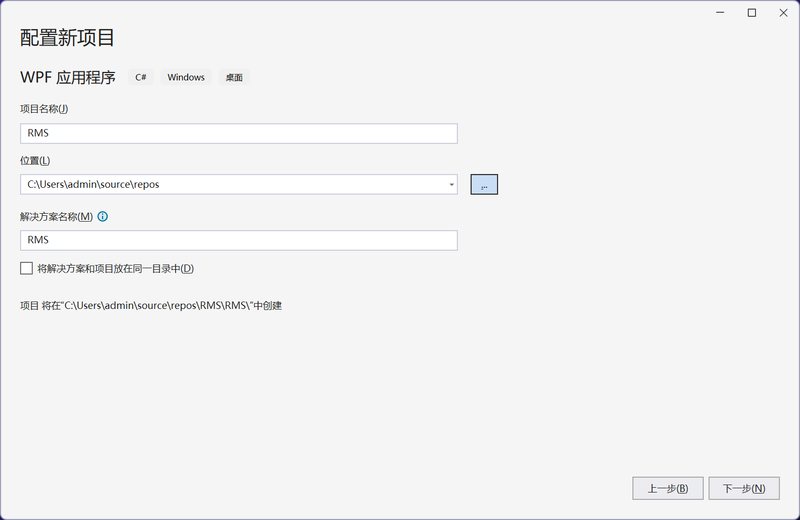This screenshot has height=520, width=800.
Task: Click the 项目名称(J) label
Action: pos(44,109)
